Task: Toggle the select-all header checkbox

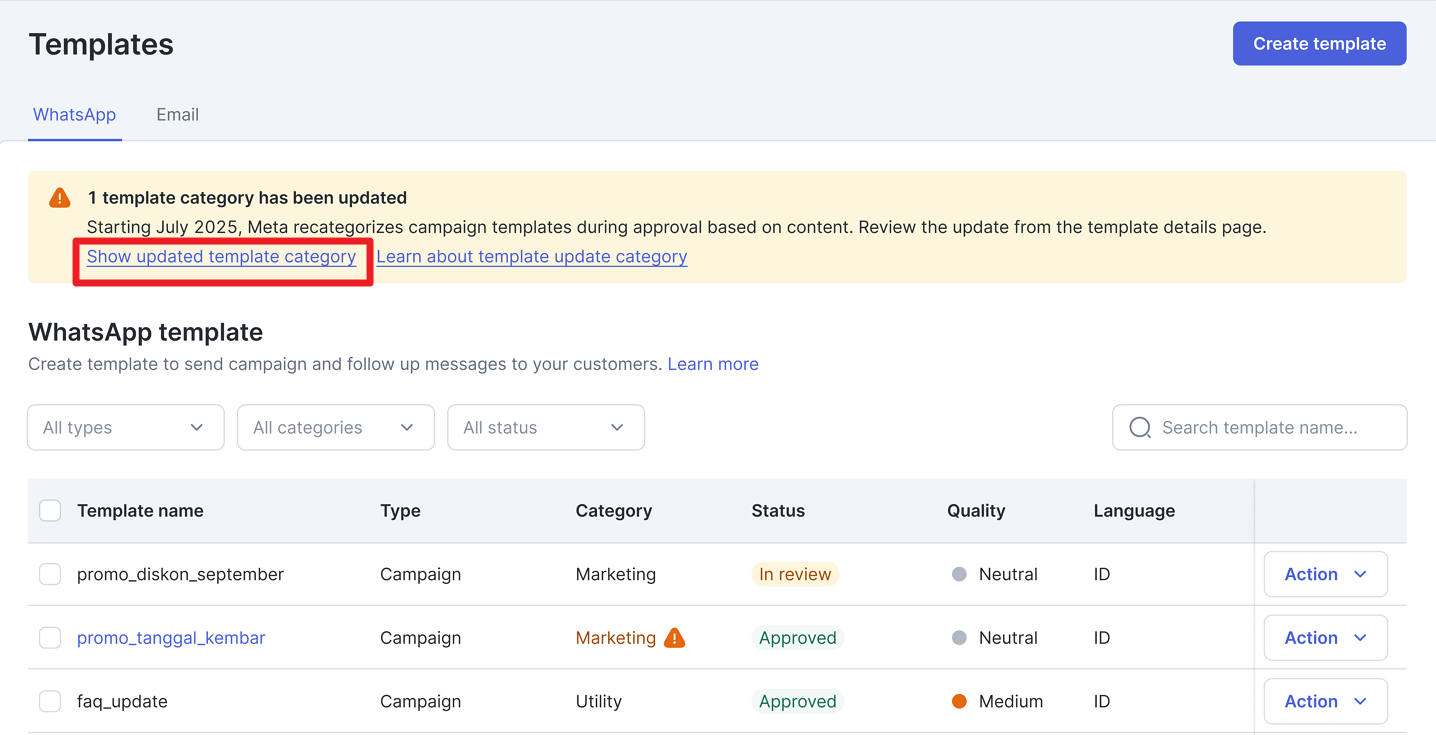Action: coord(50,511)
